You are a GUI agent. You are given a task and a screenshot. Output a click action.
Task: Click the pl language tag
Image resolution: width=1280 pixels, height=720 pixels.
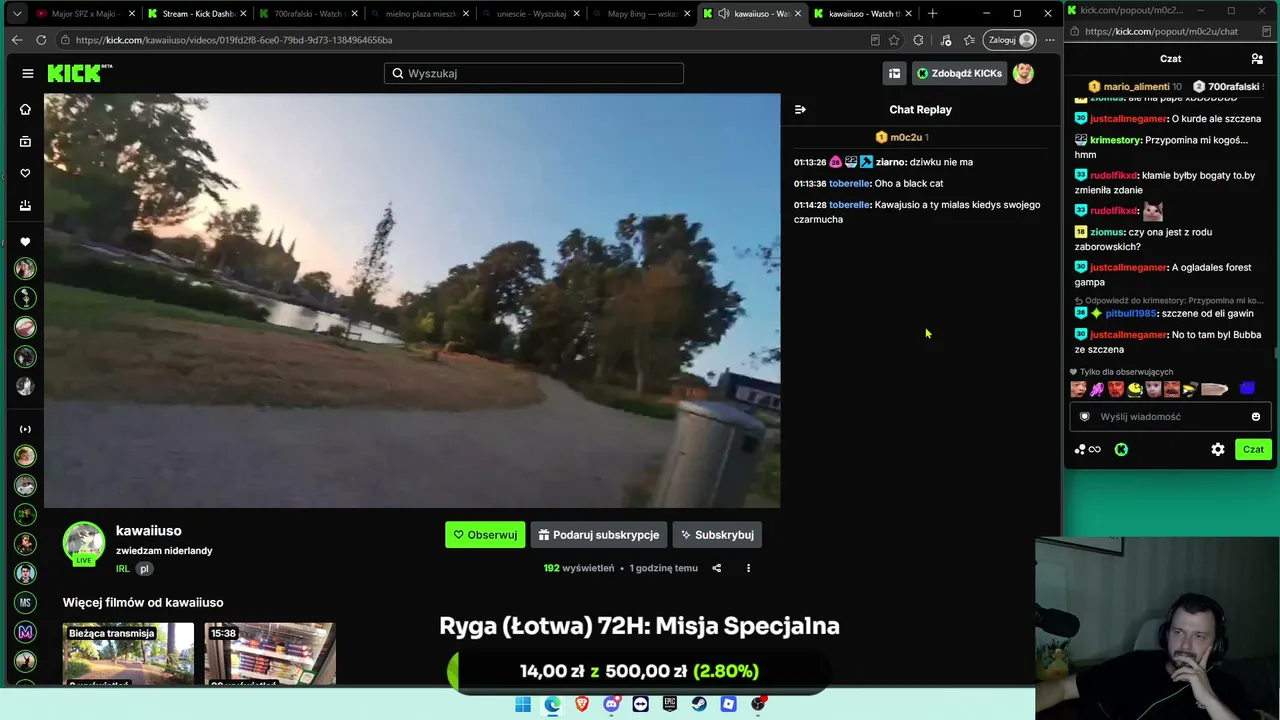click(144, 569)
